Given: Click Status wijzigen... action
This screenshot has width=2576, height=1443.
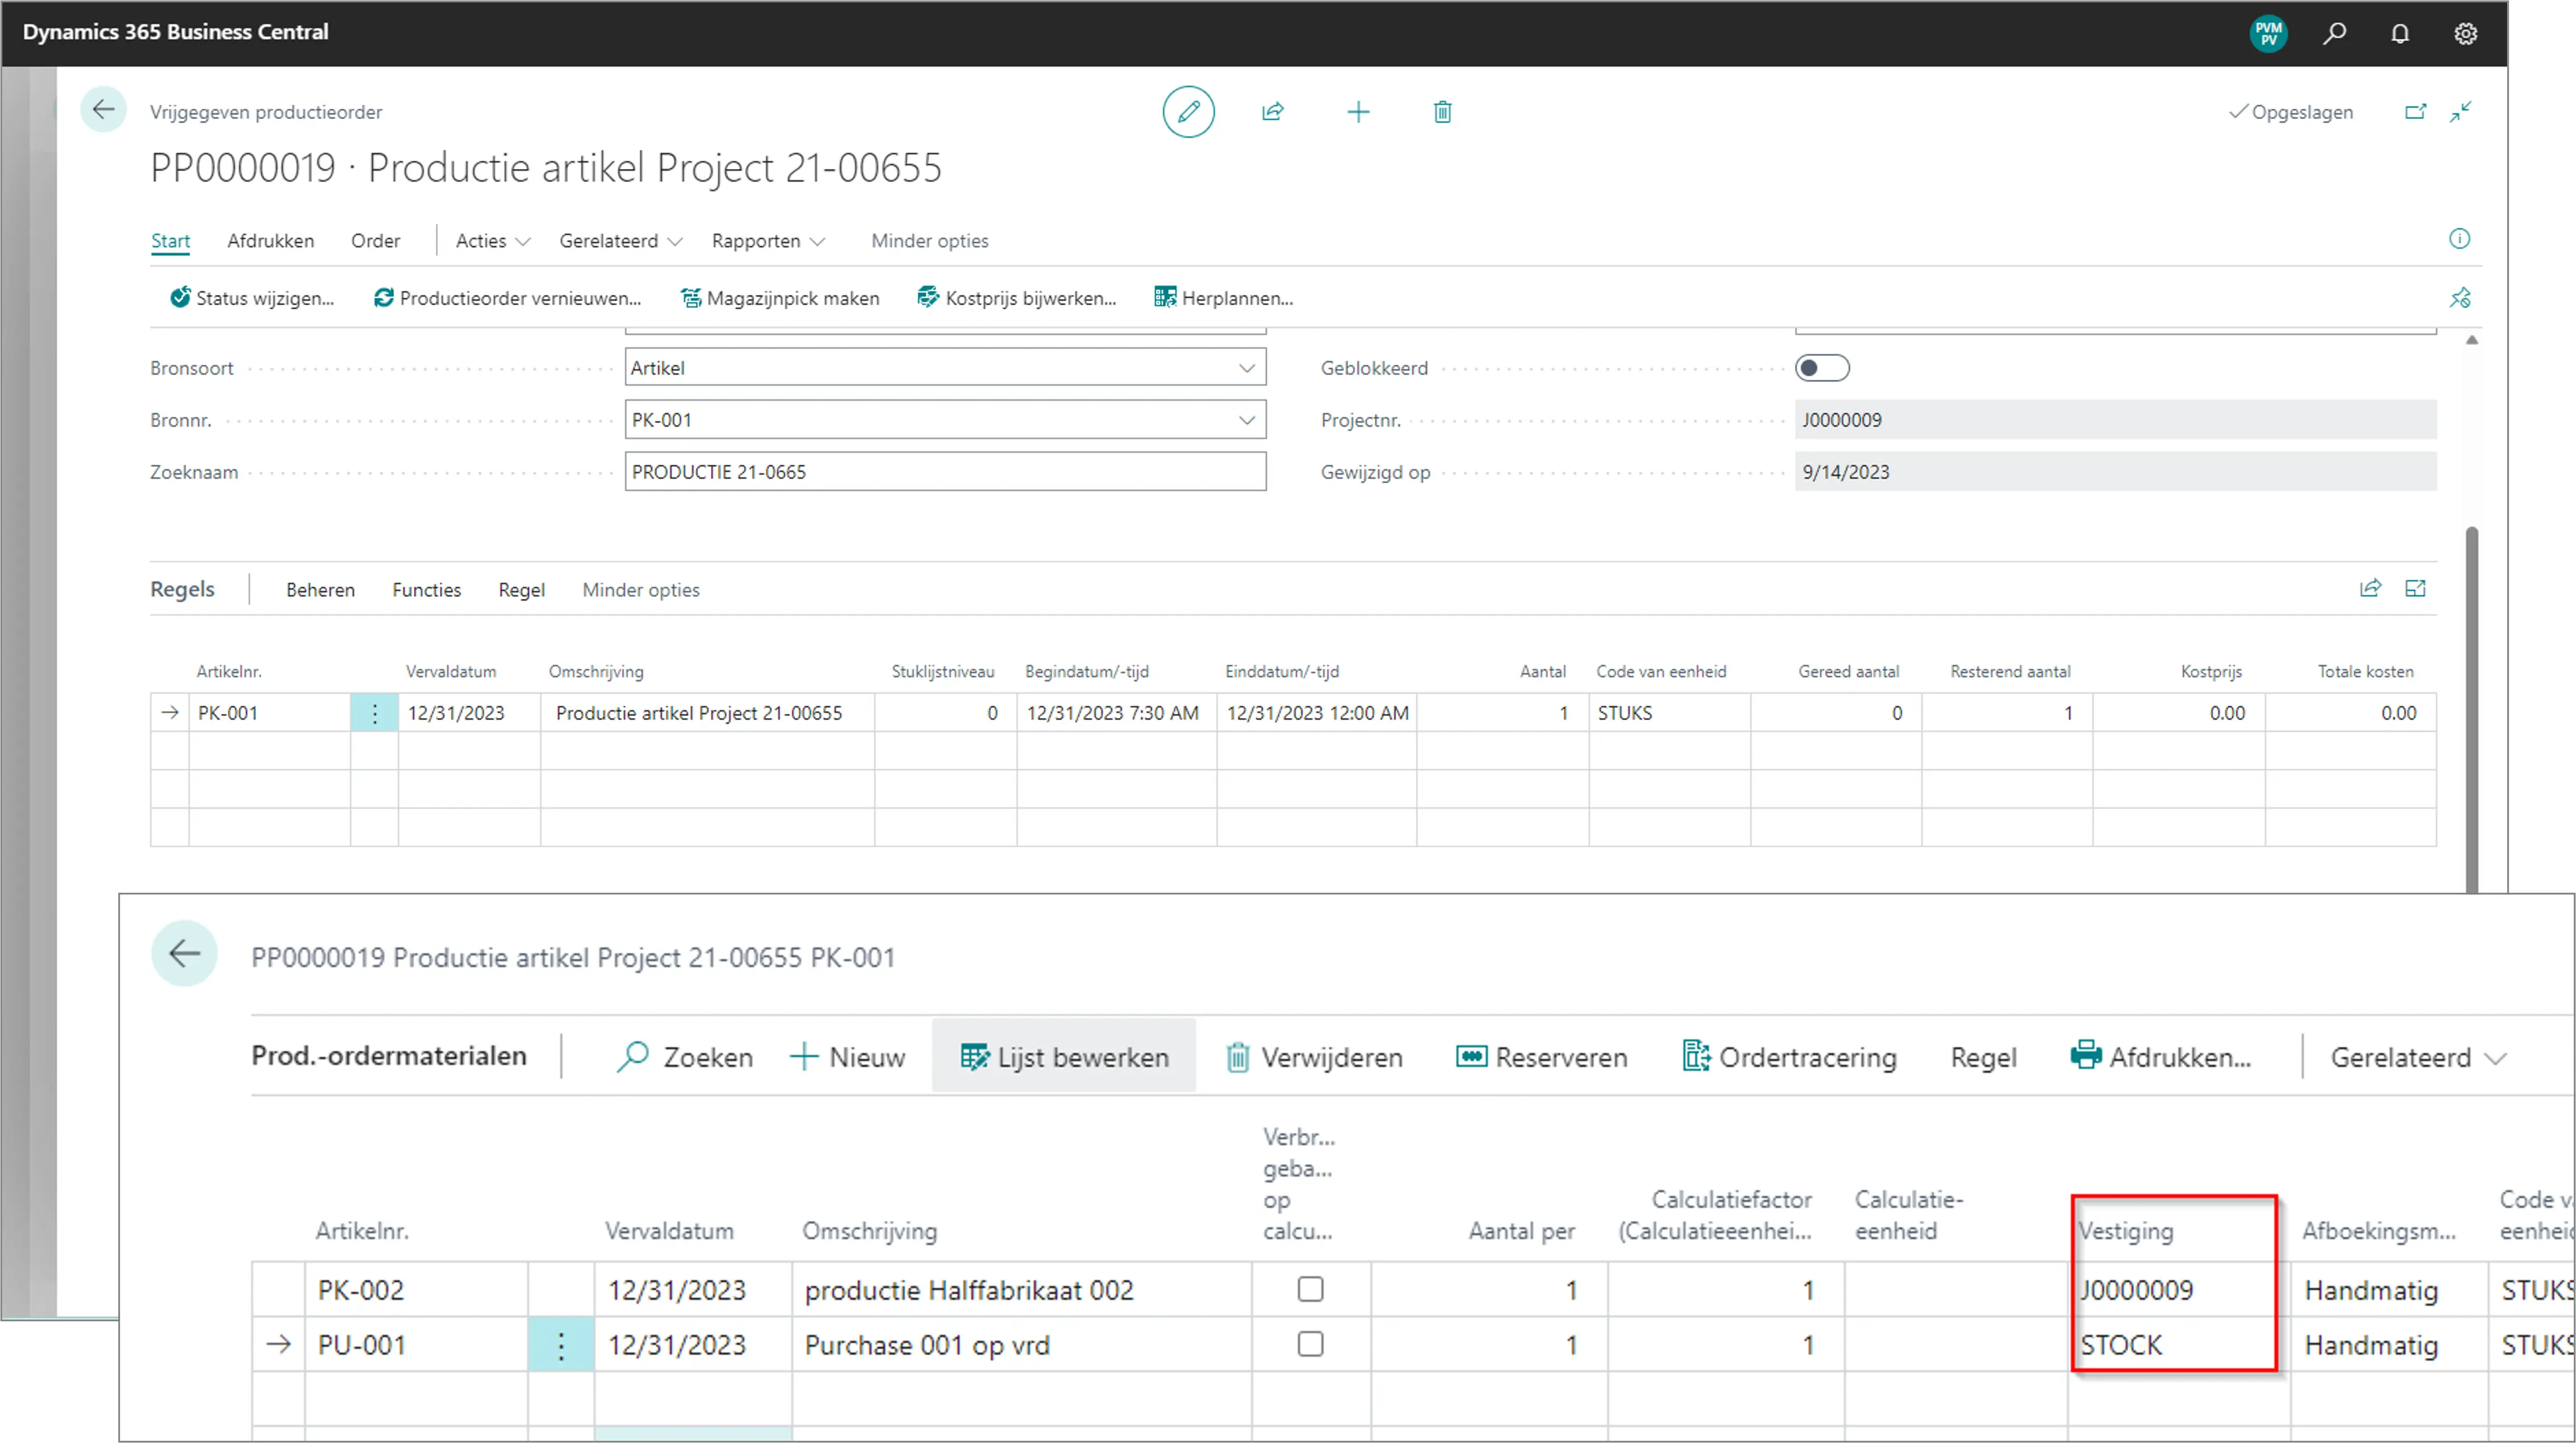Looking at the screenshot, I should click(x=252, y=298).
